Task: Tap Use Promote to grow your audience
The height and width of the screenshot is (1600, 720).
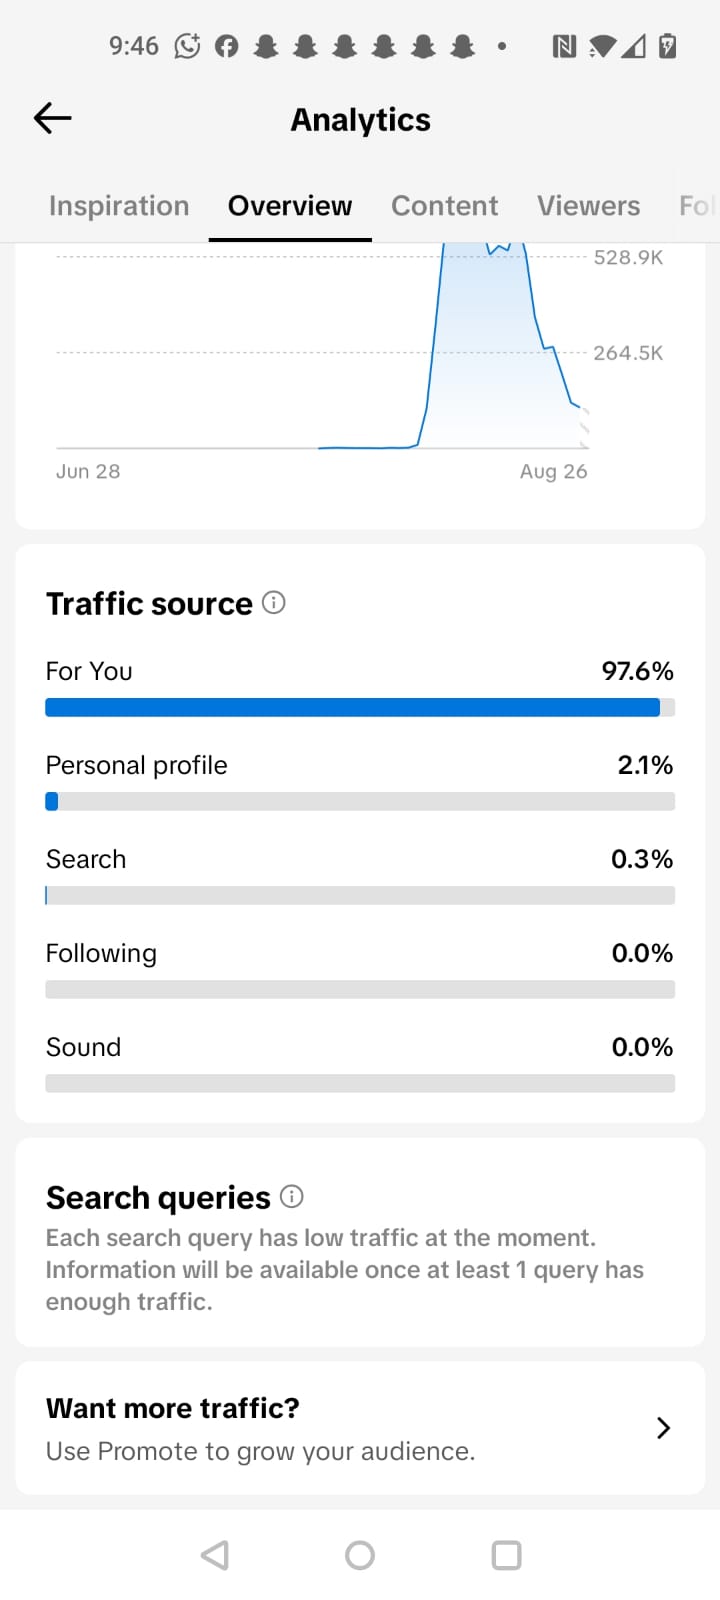Action: point(260,1451)
